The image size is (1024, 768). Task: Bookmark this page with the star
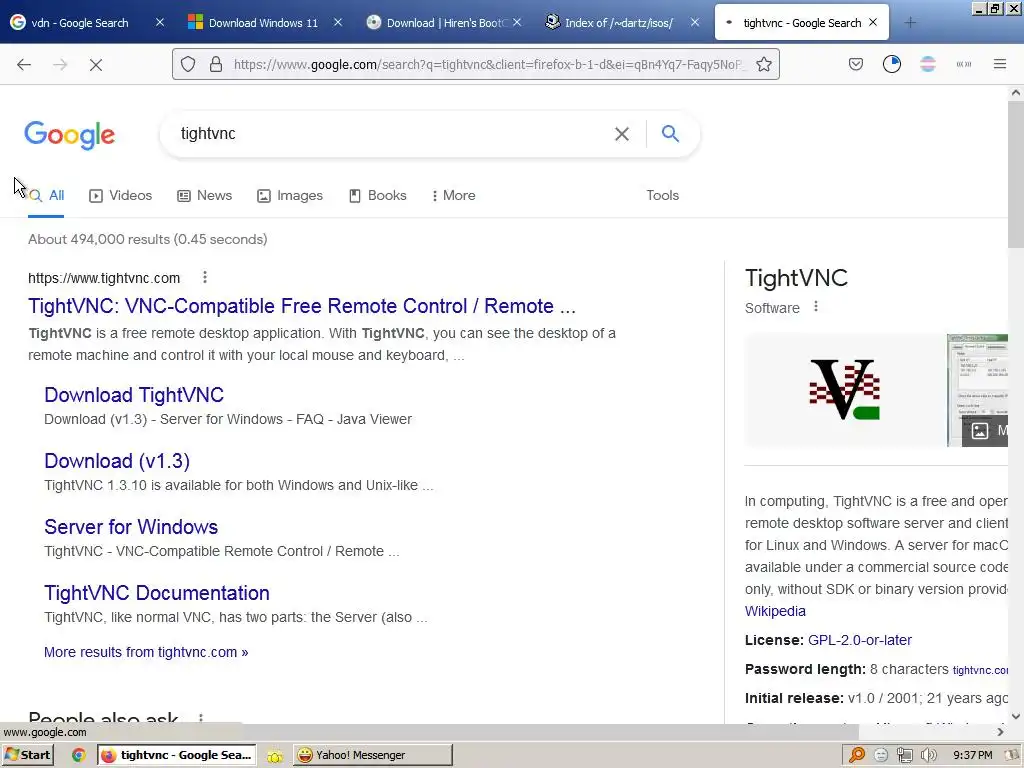(x=763, y=64)
